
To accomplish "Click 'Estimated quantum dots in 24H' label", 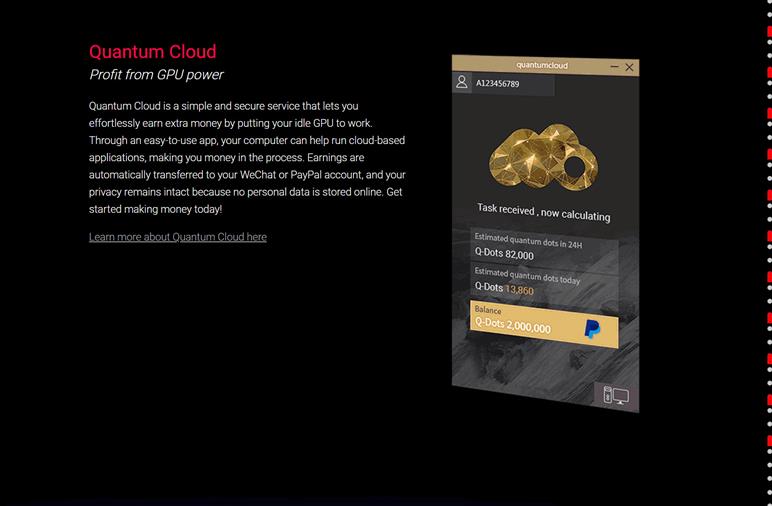I will tap(528, 241).
